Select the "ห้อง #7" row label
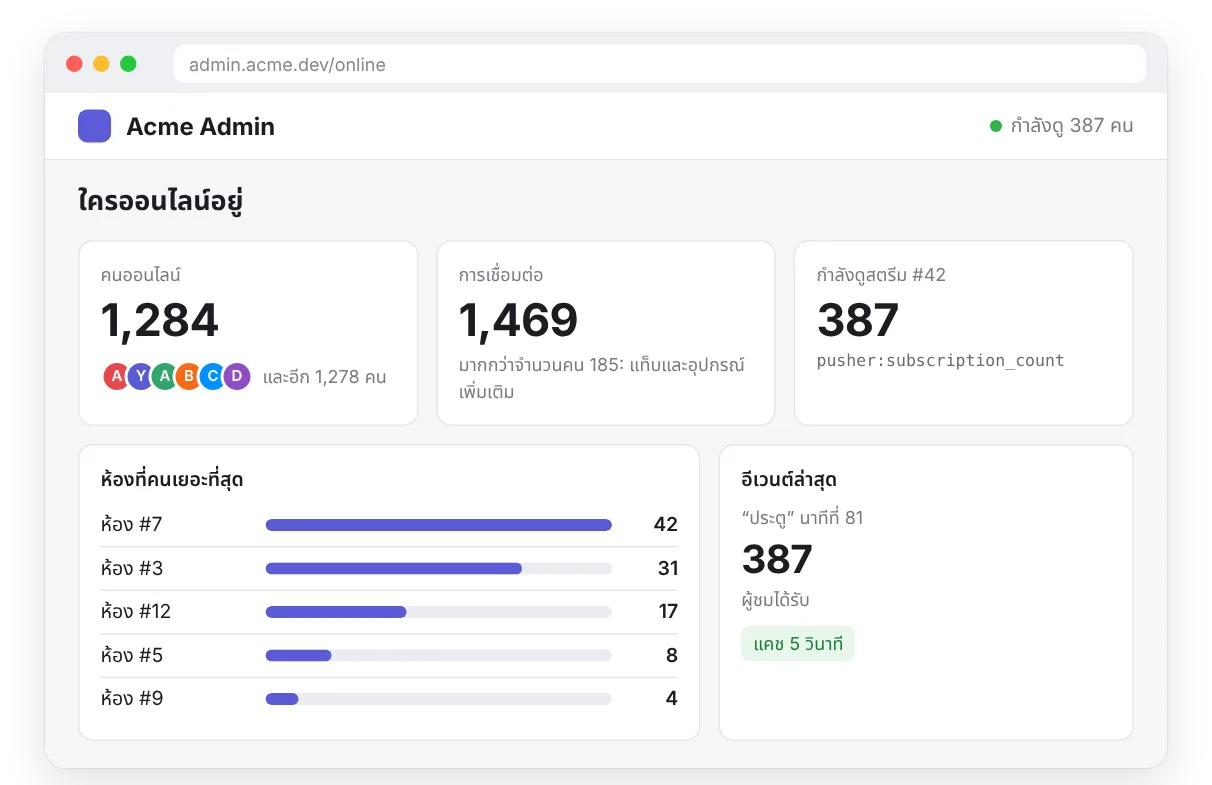 132,525
